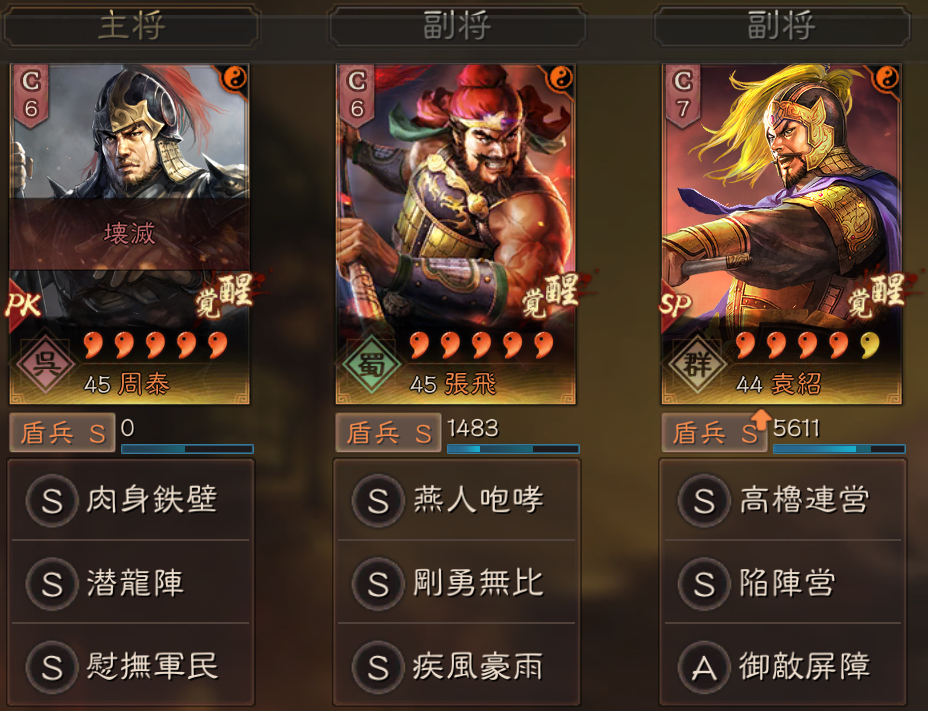Image resolution: width=928 pixels, height=711 pixels.
Task: Open the 張飛 general card portrait
Action: coord(456,234)
